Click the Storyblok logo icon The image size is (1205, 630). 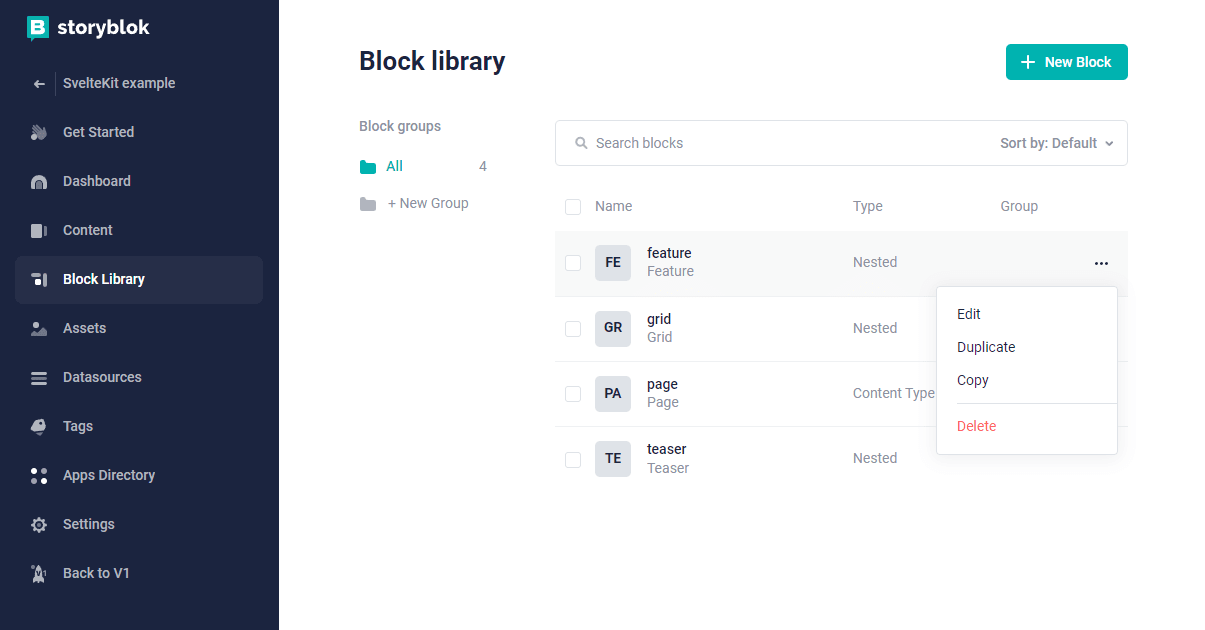click(37, 28)
